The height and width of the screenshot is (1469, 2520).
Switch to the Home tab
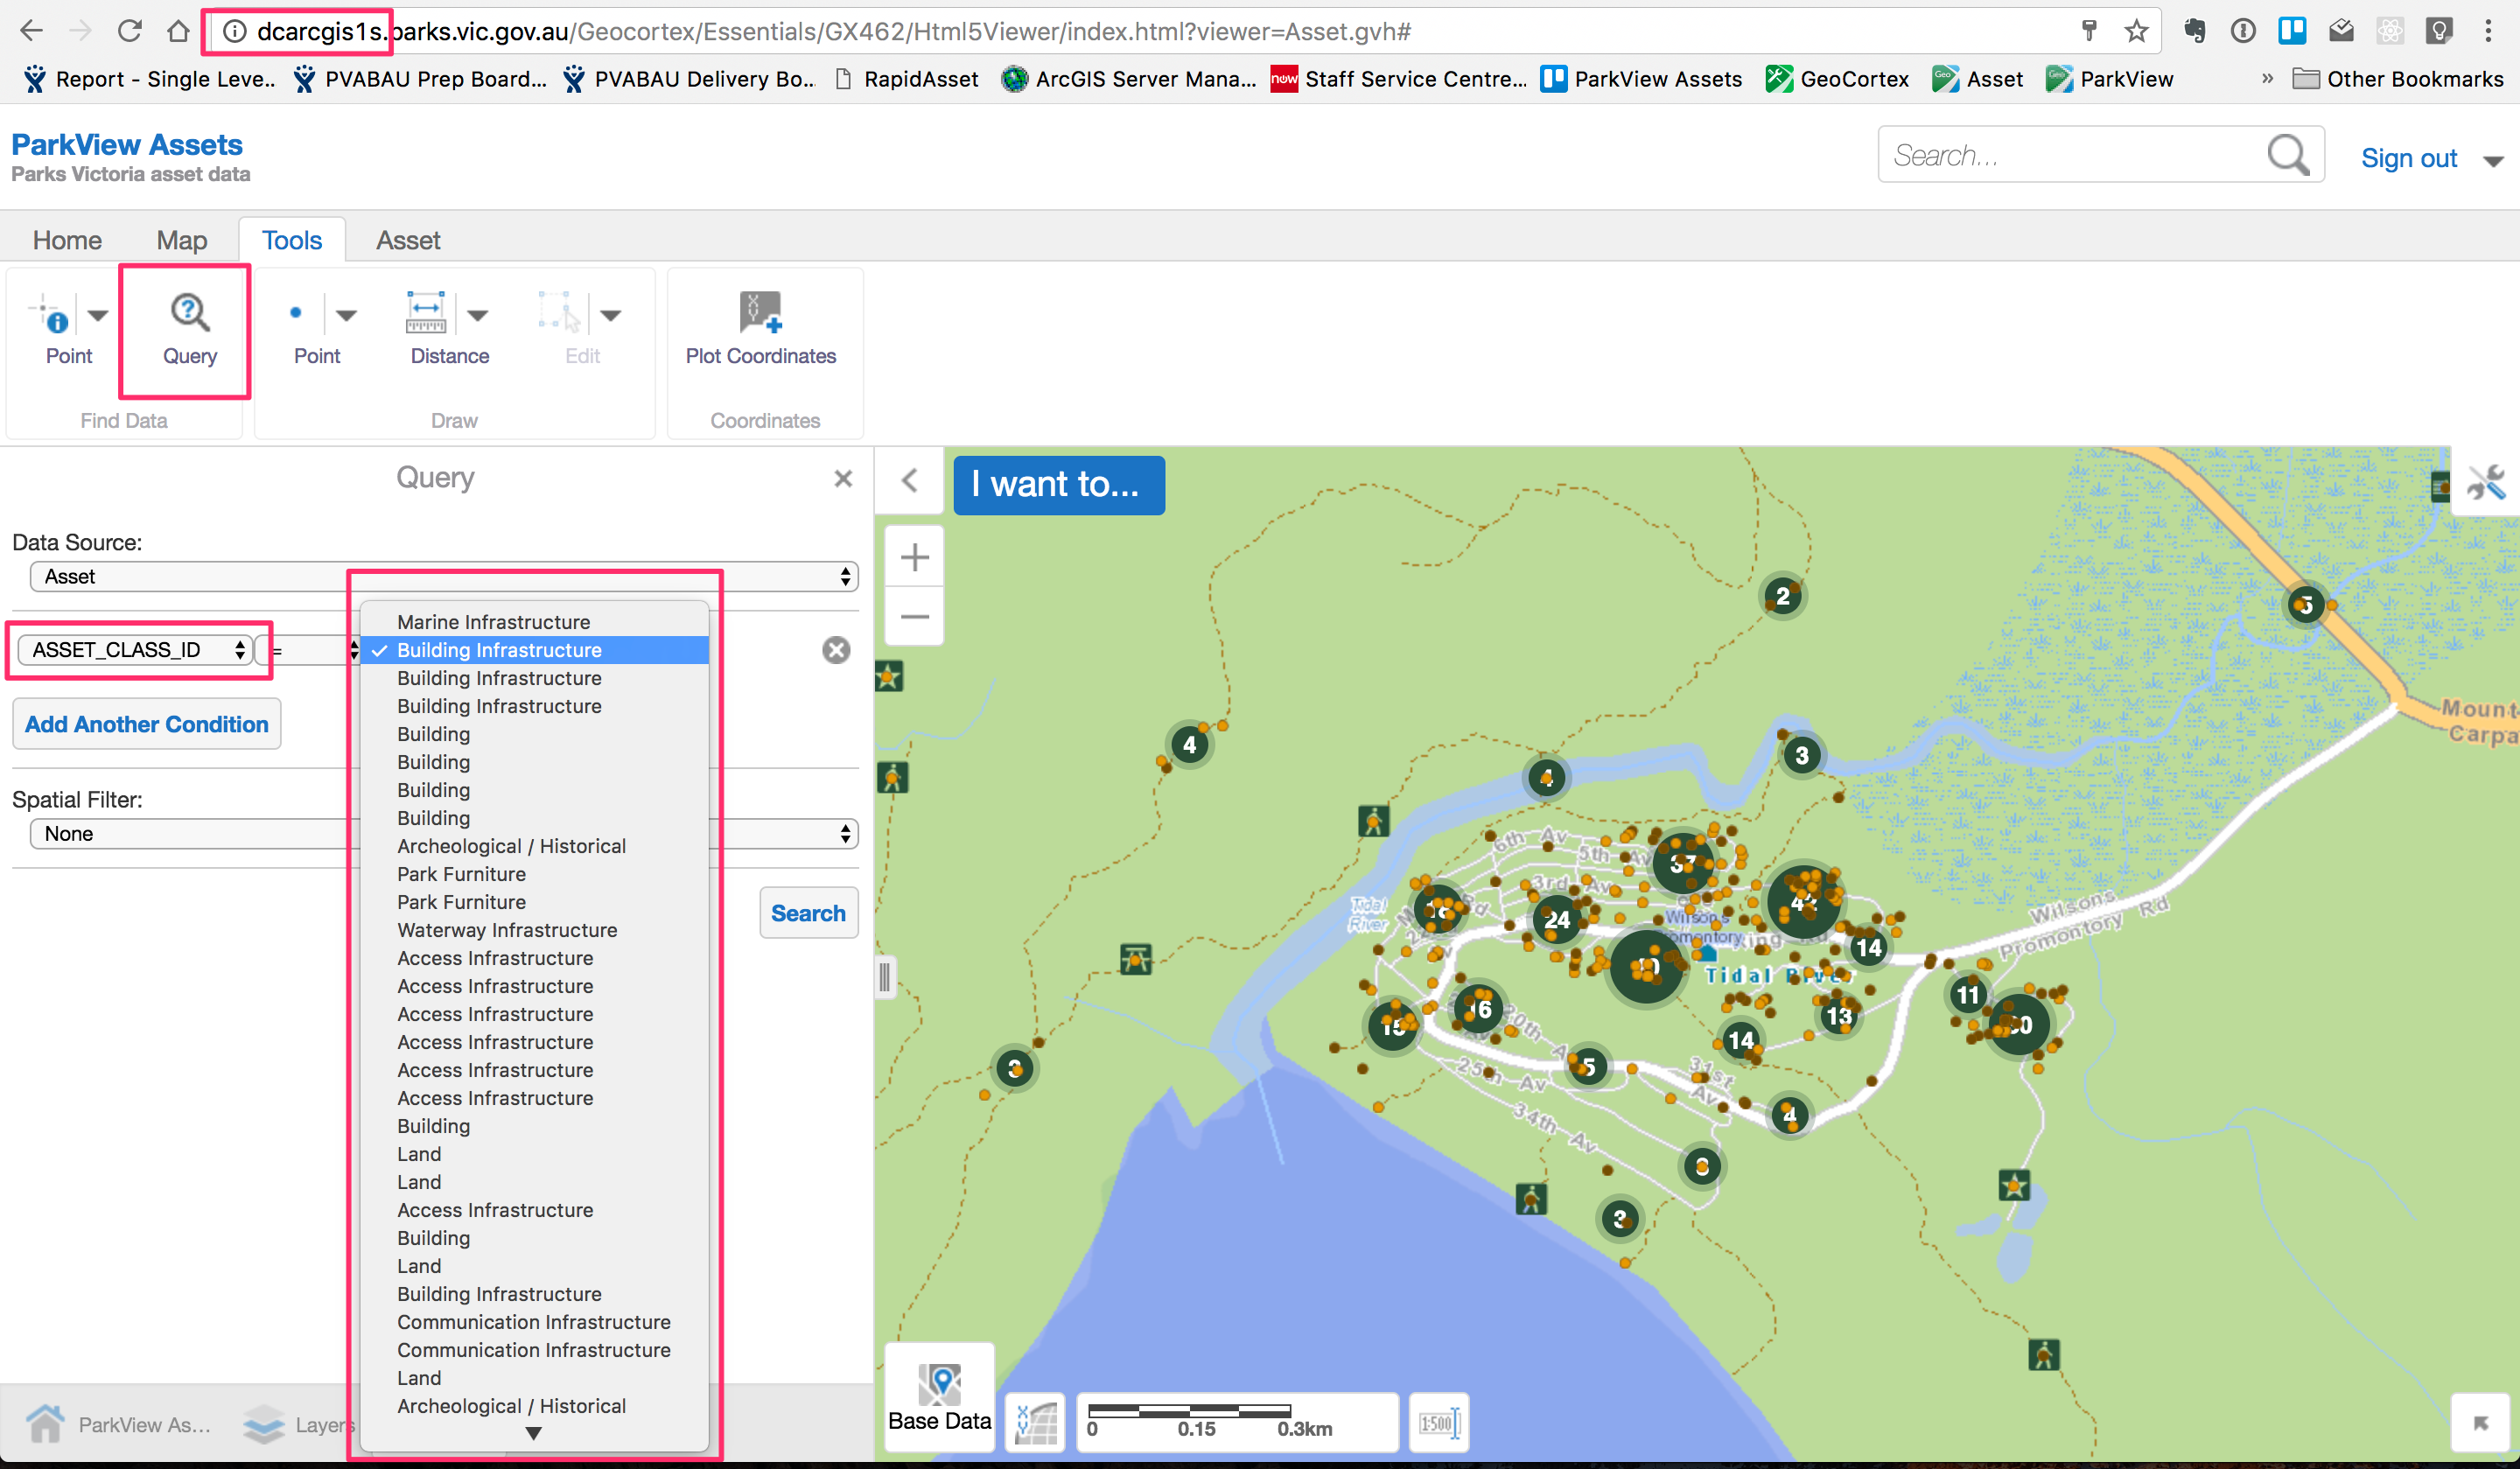click(67, 241)
